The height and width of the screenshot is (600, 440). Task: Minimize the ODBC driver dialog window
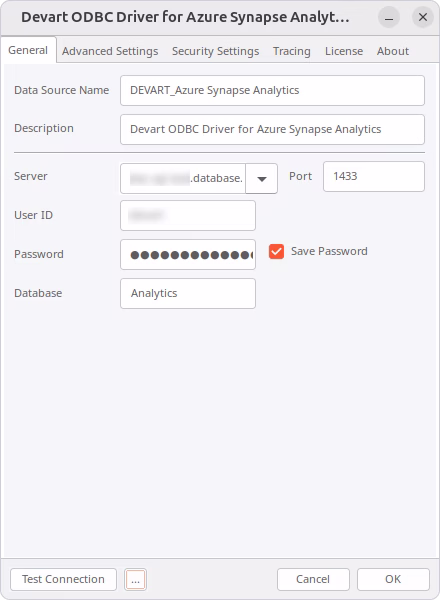(x=389, y=17)
